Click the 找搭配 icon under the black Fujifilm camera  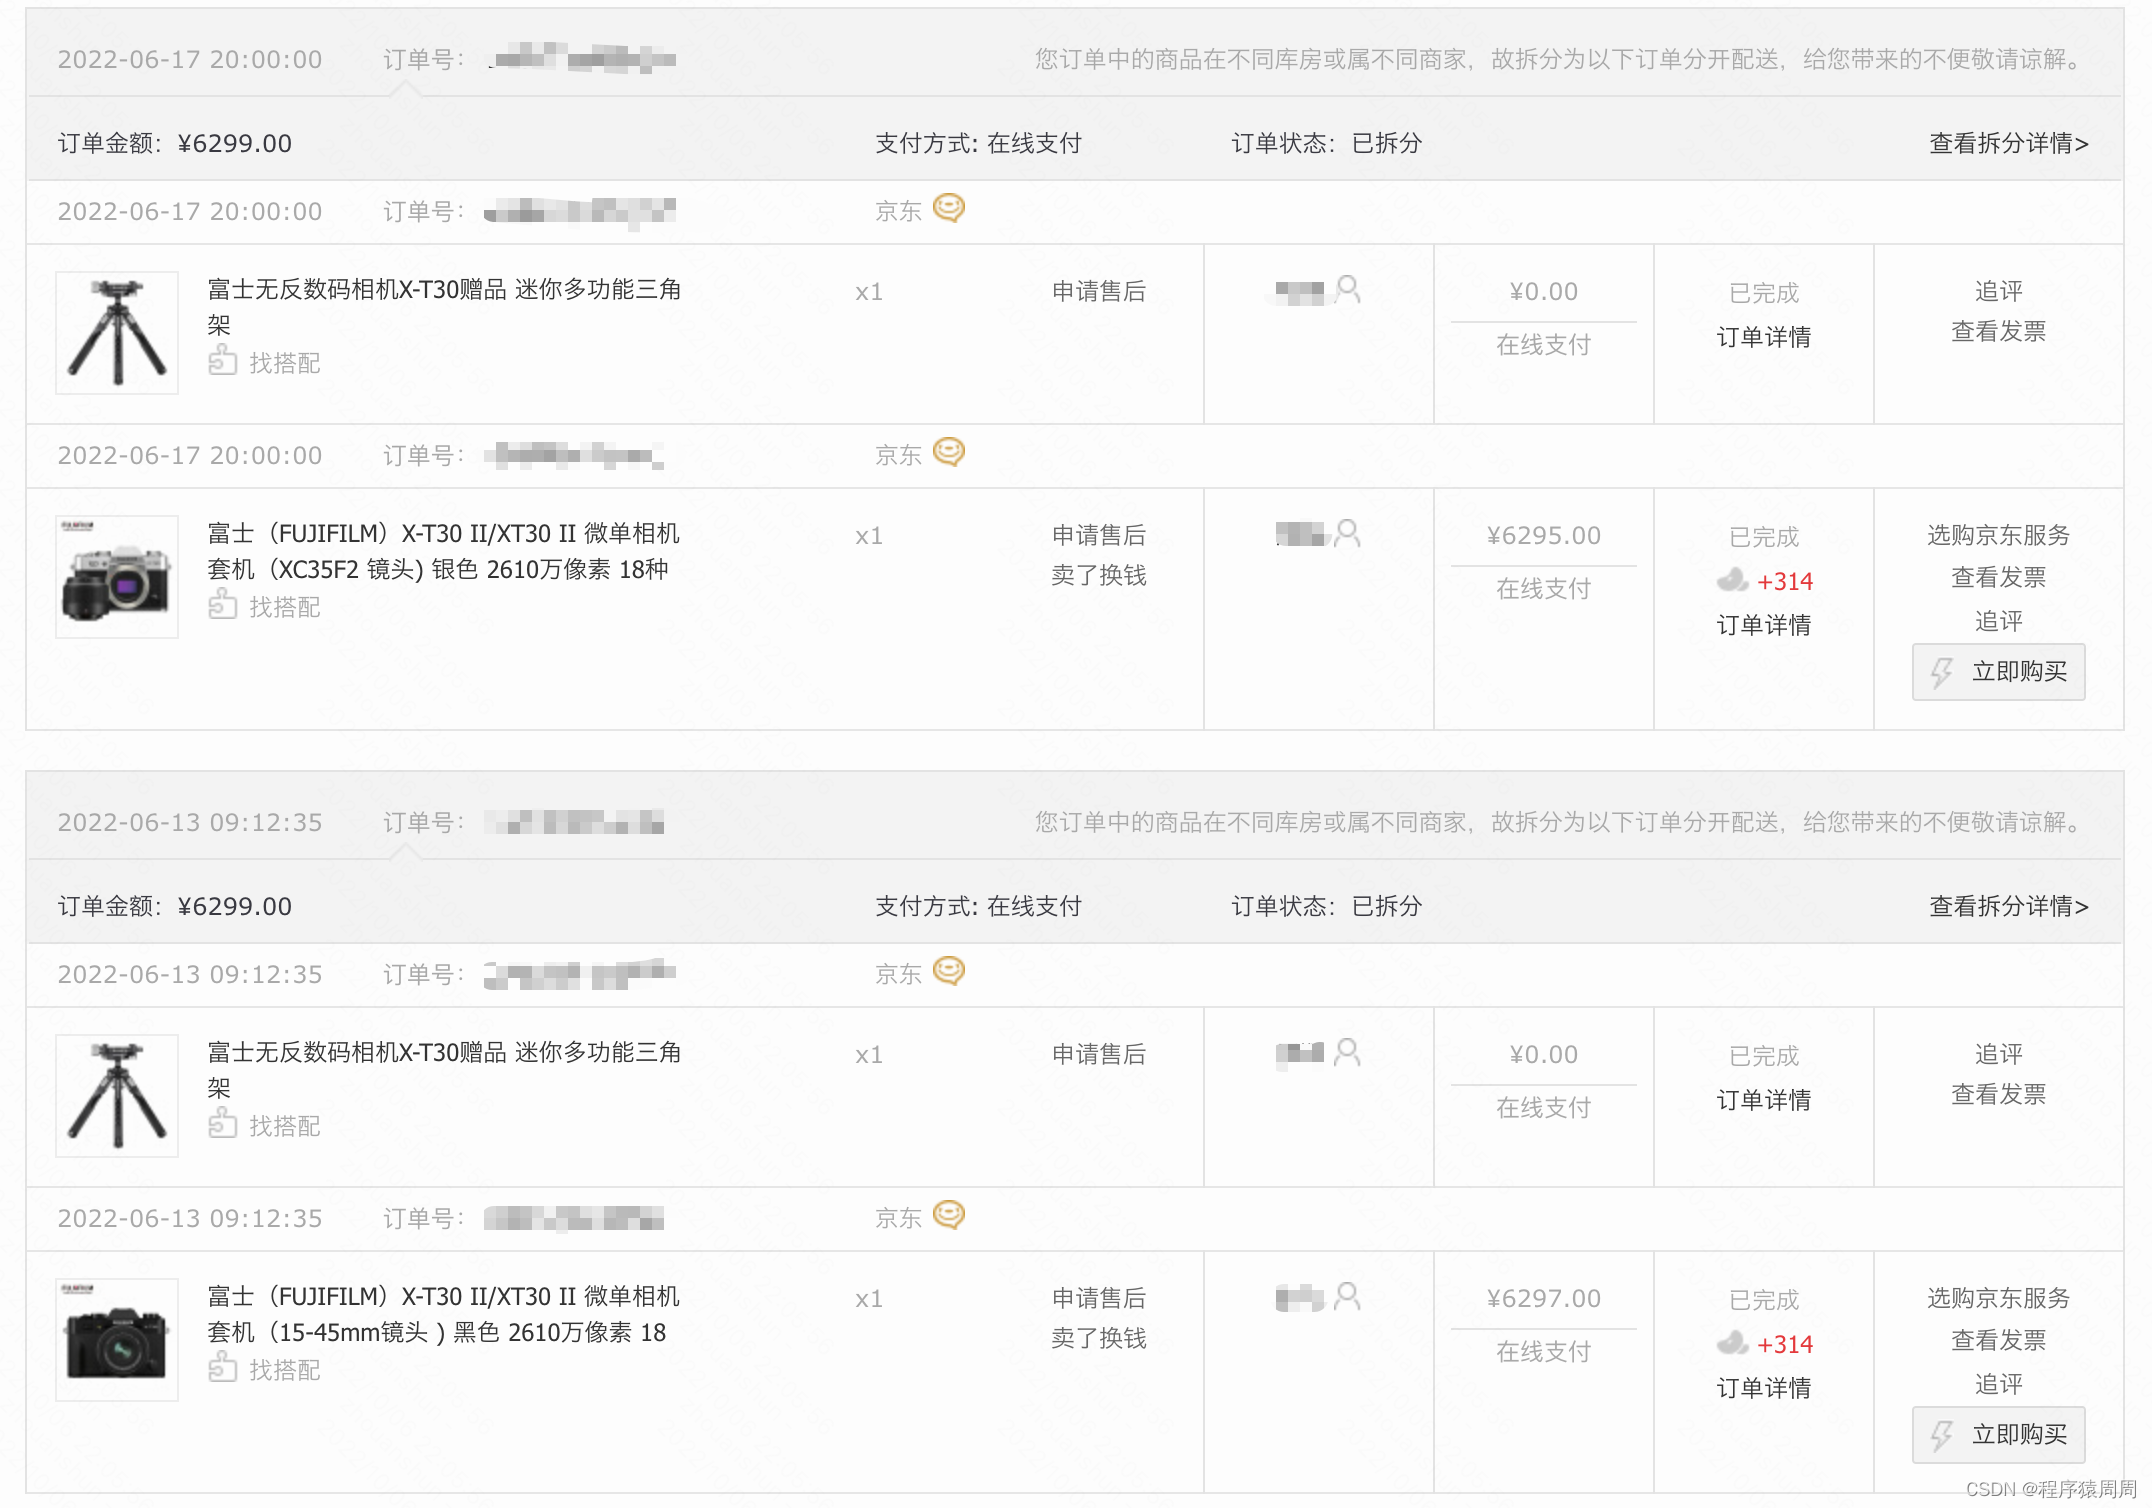tap(222, 1368)
